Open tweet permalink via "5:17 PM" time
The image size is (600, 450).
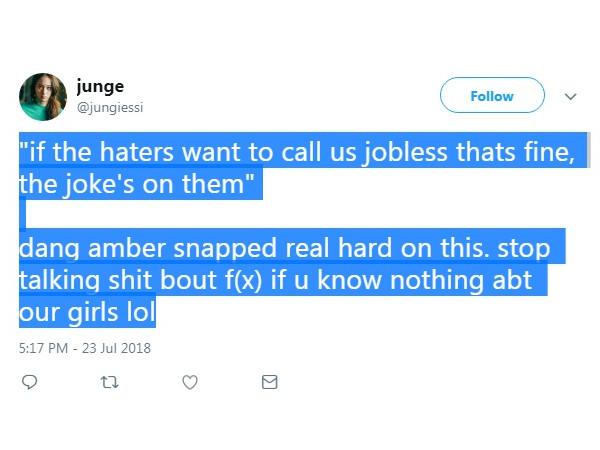(43, 348)
